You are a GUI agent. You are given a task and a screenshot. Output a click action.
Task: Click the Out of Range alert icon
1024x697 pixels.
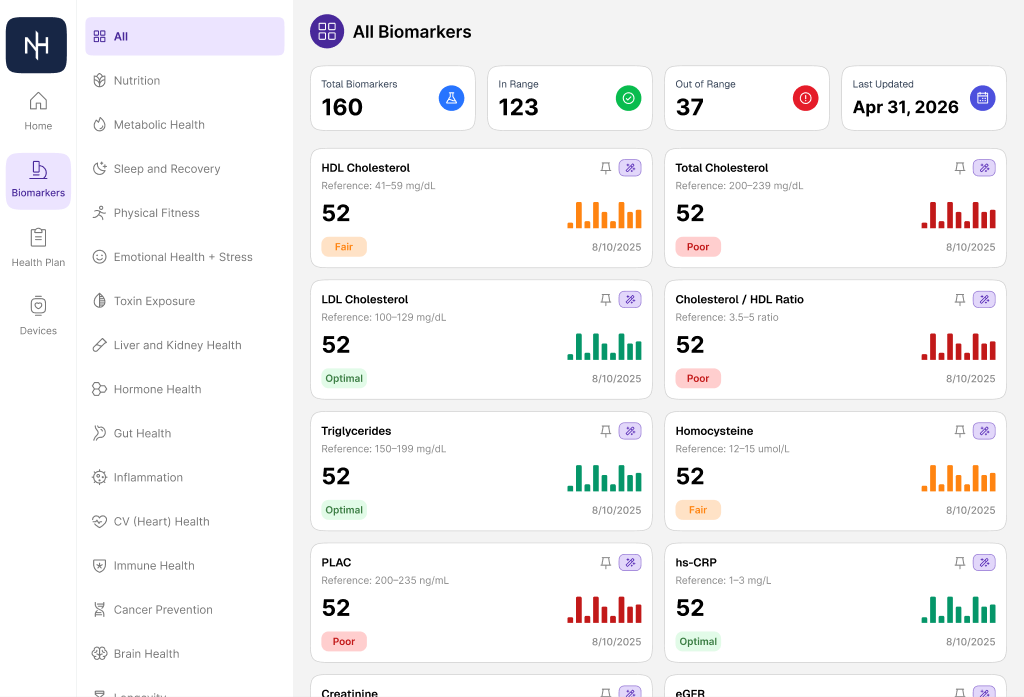tap(805, 98)
